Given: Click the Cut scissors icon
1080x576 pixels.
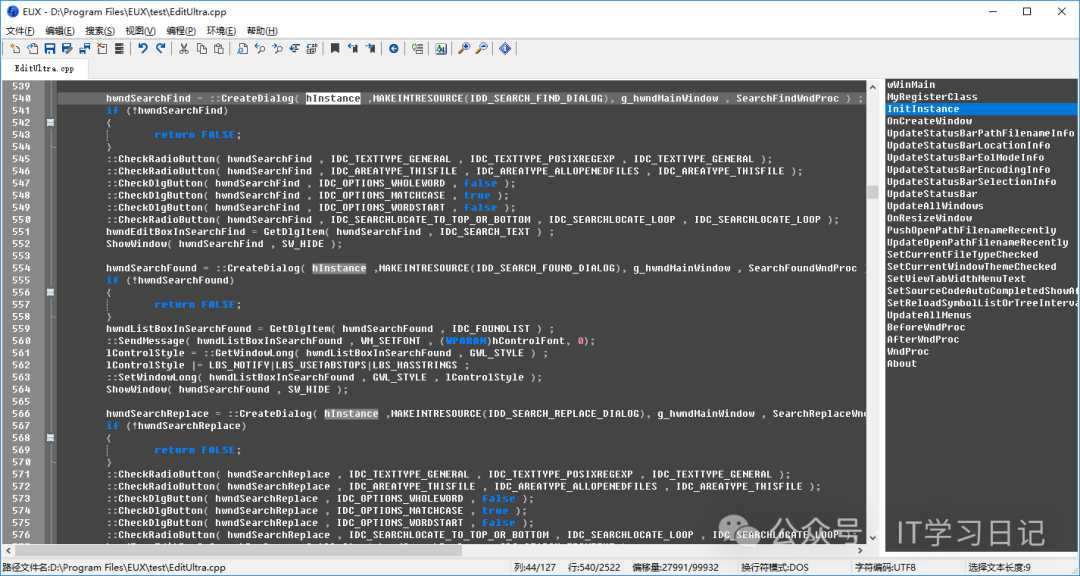Looking at the screenshot, I should click(185, 48).
